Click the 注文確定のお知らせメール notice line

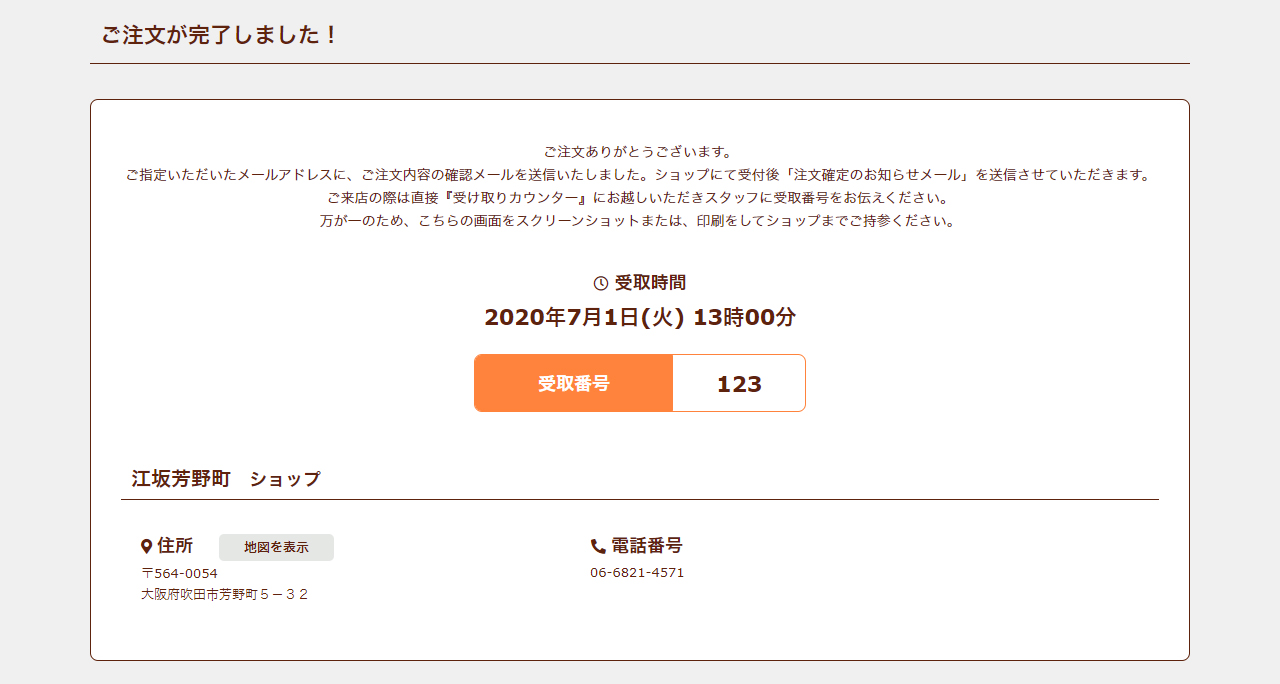[x=639, y=175]
